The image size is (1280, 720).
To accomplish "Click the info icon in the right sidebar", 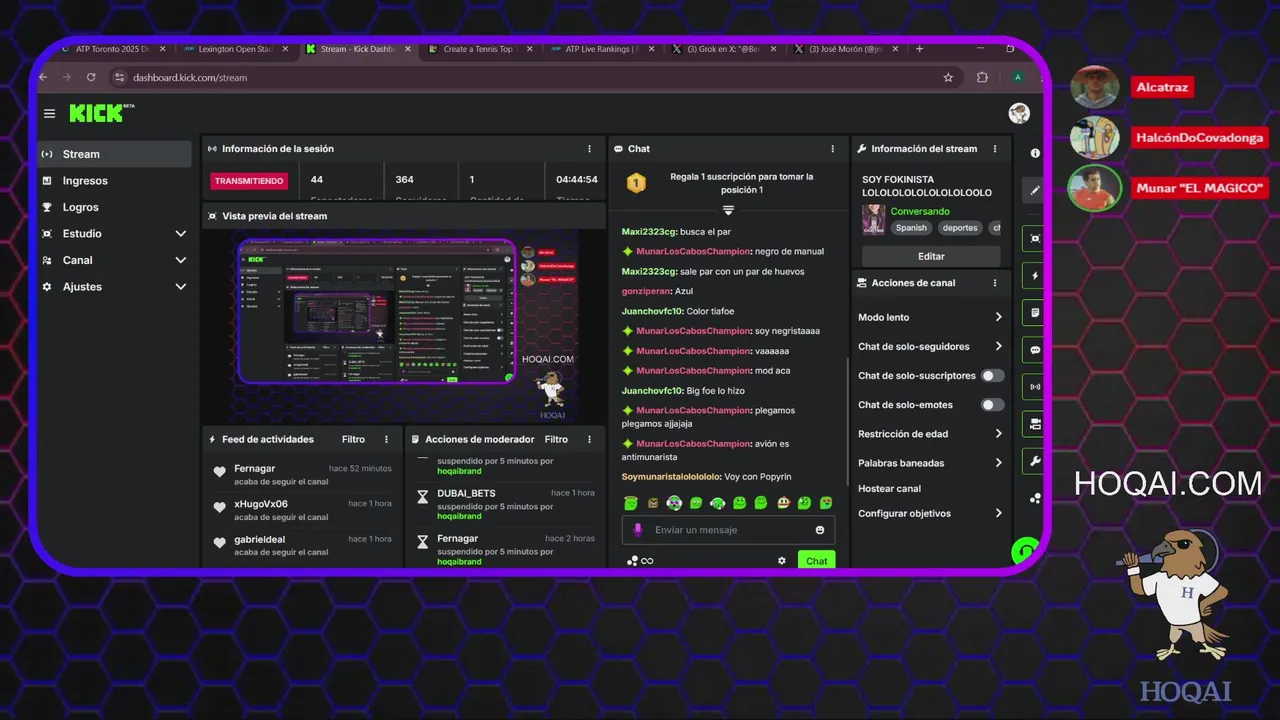I will (1035, 153).
